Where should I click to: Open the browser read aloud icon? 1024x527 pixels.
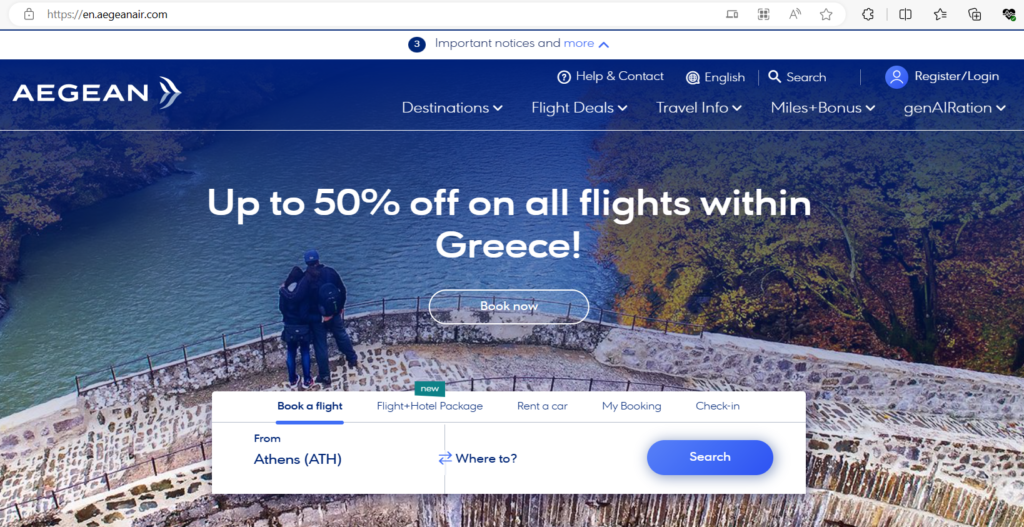coord(795,14)
